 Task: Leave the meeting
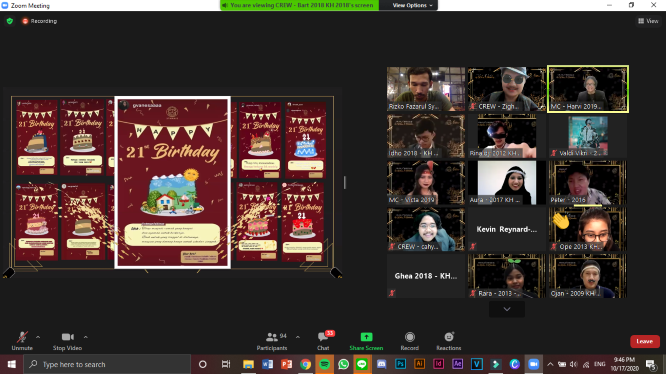pos(644,341)
